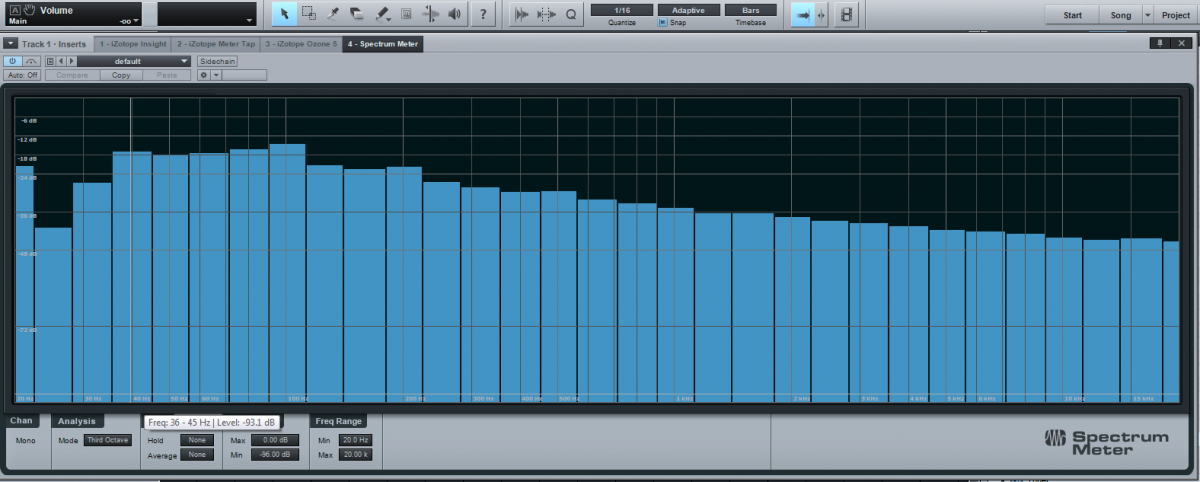Select the Arrow tool
Screen dimensions: 1200x482
click(x=284, y=14)
